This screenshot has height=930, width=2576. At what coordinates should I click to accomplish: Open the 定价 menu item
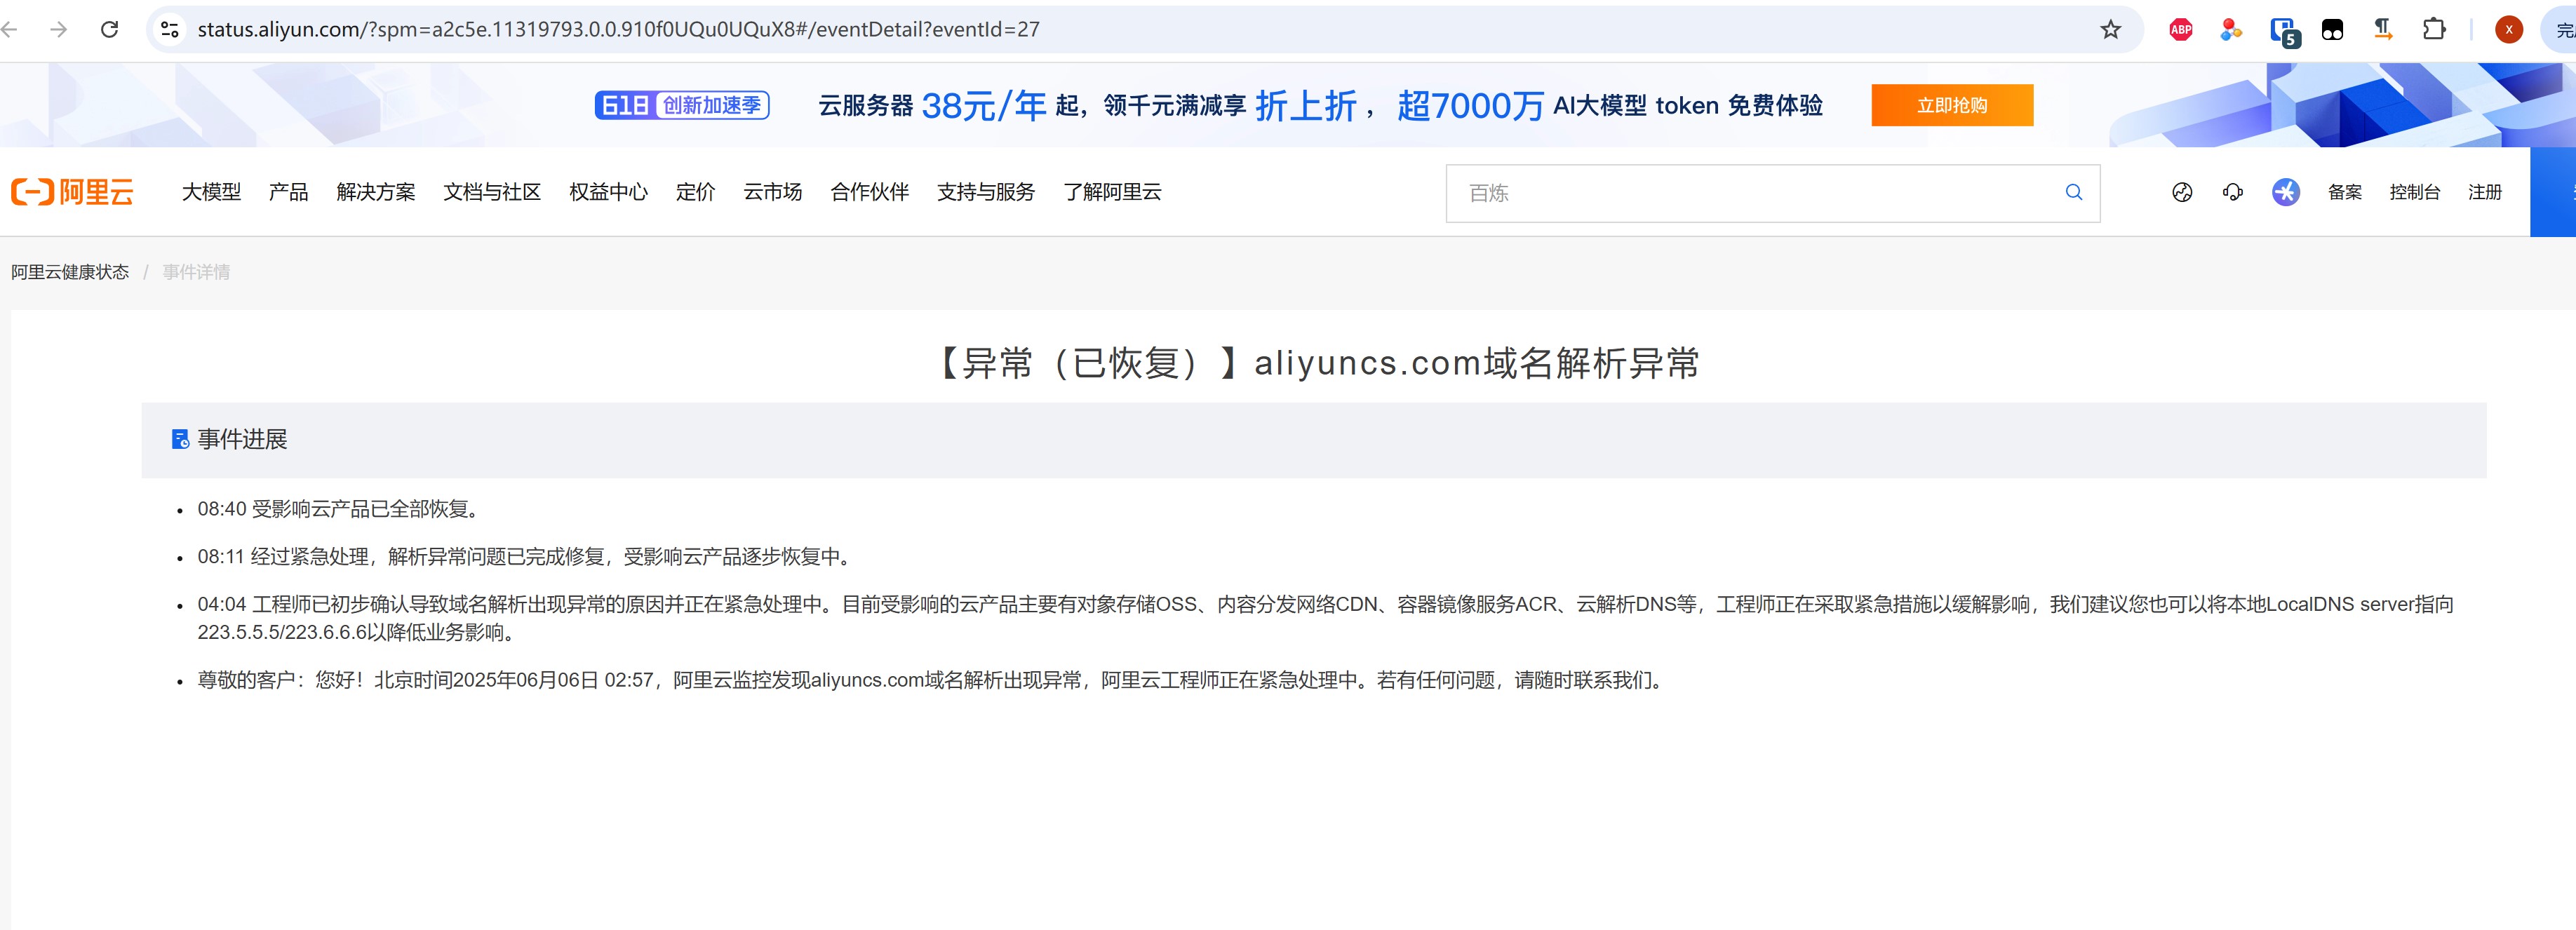tap(695, 192)
